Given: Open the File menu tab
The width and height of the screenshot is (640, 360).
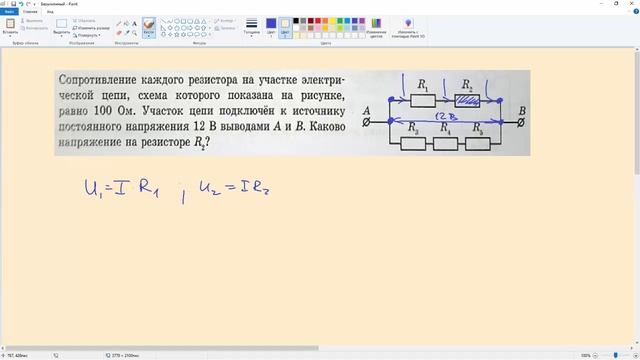Looking at the screenshot, I should (9, 12).
